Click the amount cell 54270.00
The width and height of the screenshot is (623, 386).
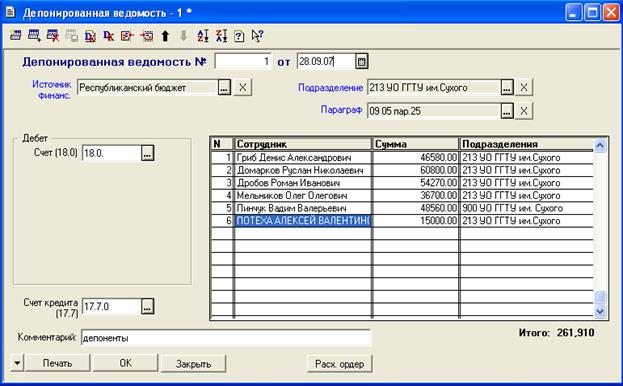click(x=416, y=183)
